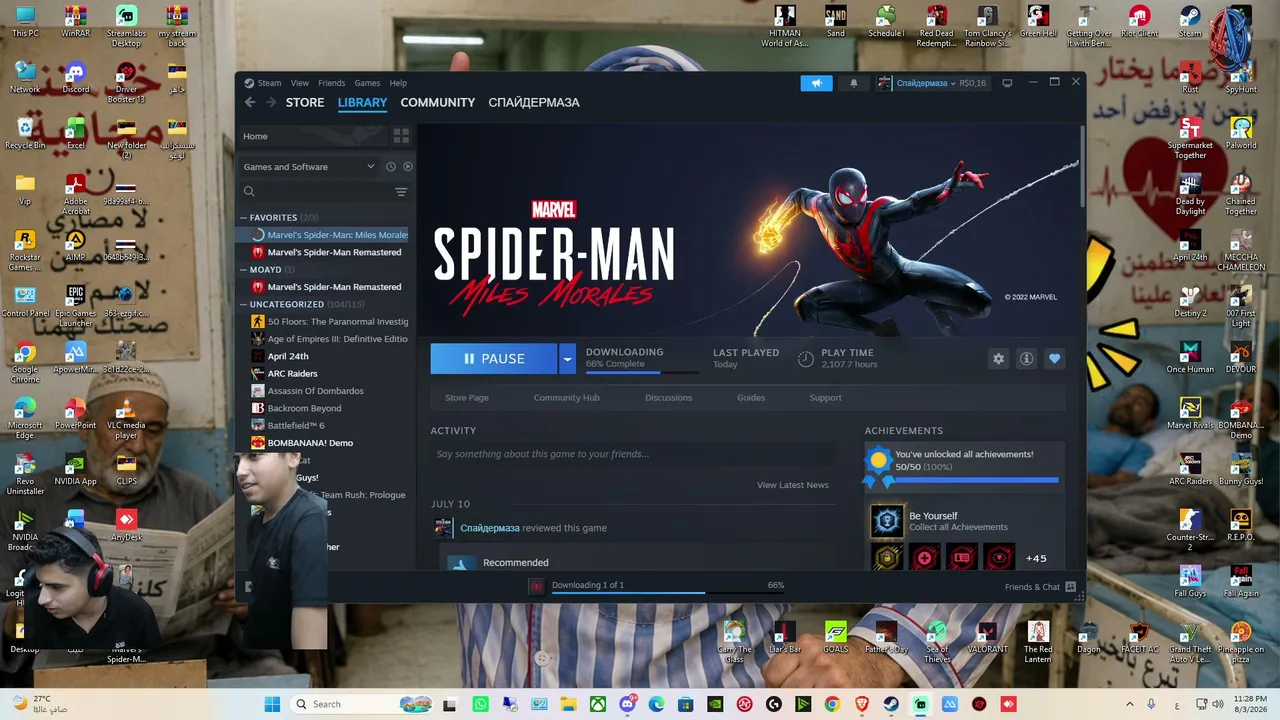Open the Discussions link
The height and width of the screenshot is (720, 1280).
tap(668, 398)
